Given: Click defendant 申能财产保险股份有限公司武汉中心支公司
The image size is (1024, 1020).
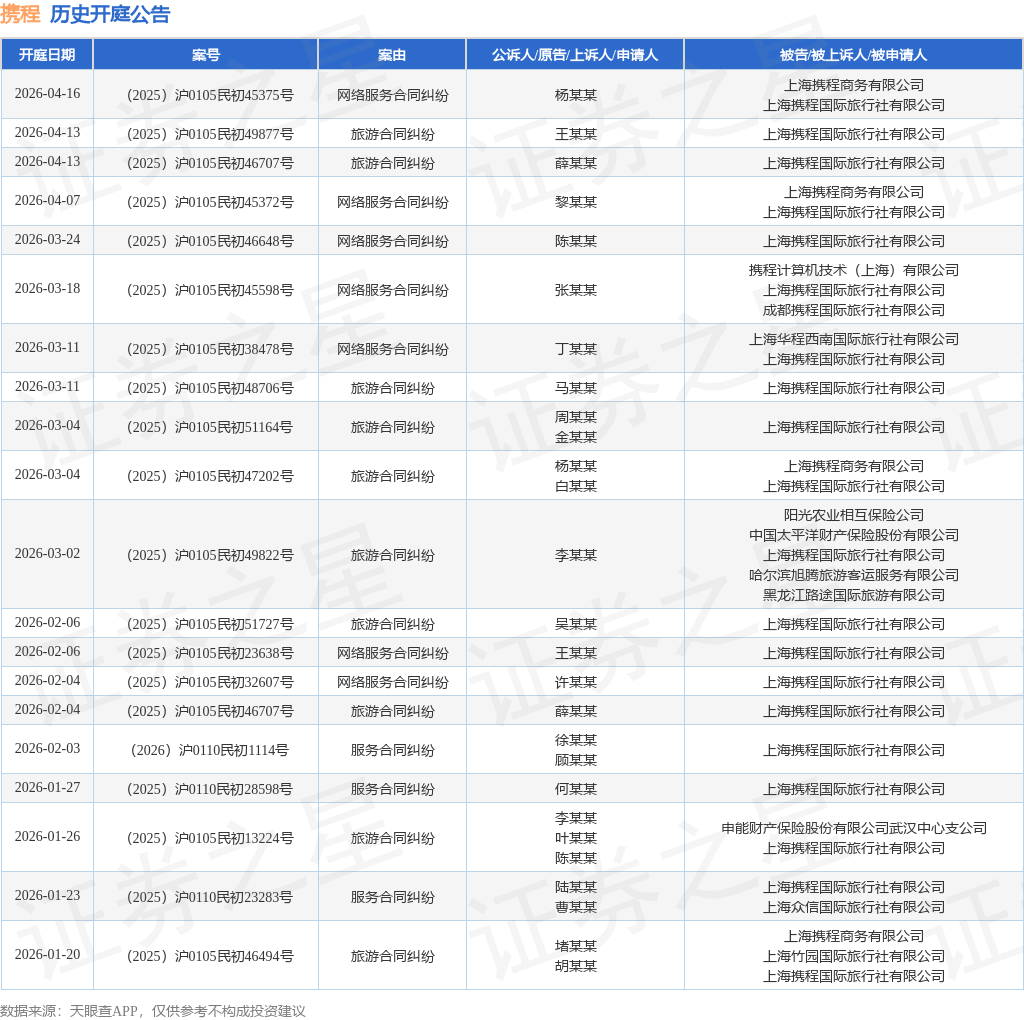Looking at the screenshot, I should coord(854,829).
